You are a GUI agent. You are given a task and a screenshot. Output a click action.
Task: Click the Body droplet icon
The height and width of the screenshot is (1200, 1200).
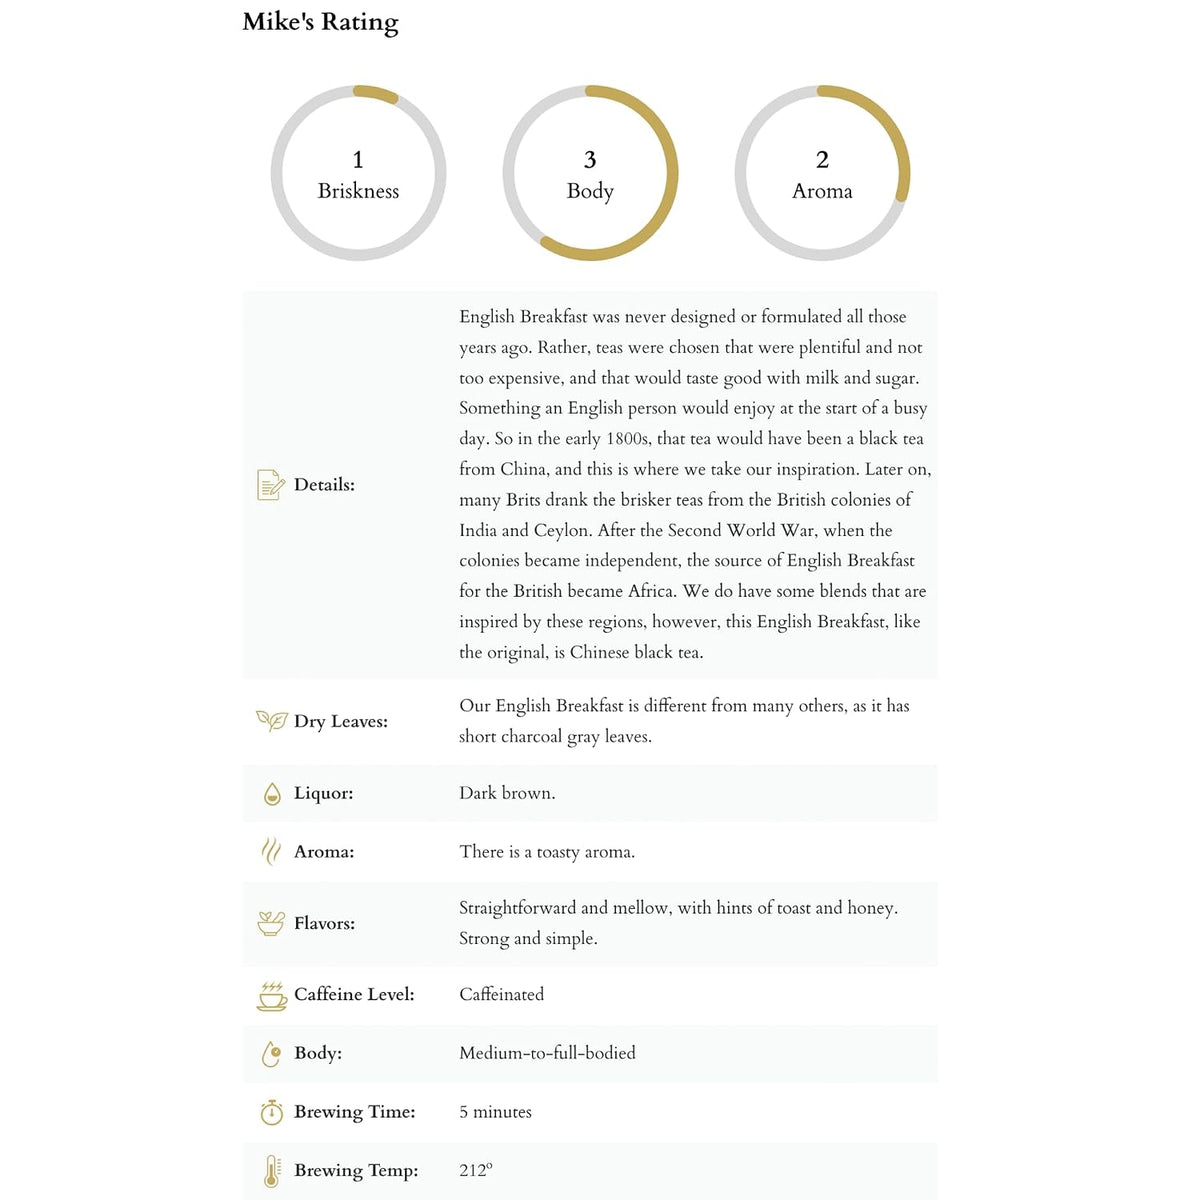tap(271, 1054)
